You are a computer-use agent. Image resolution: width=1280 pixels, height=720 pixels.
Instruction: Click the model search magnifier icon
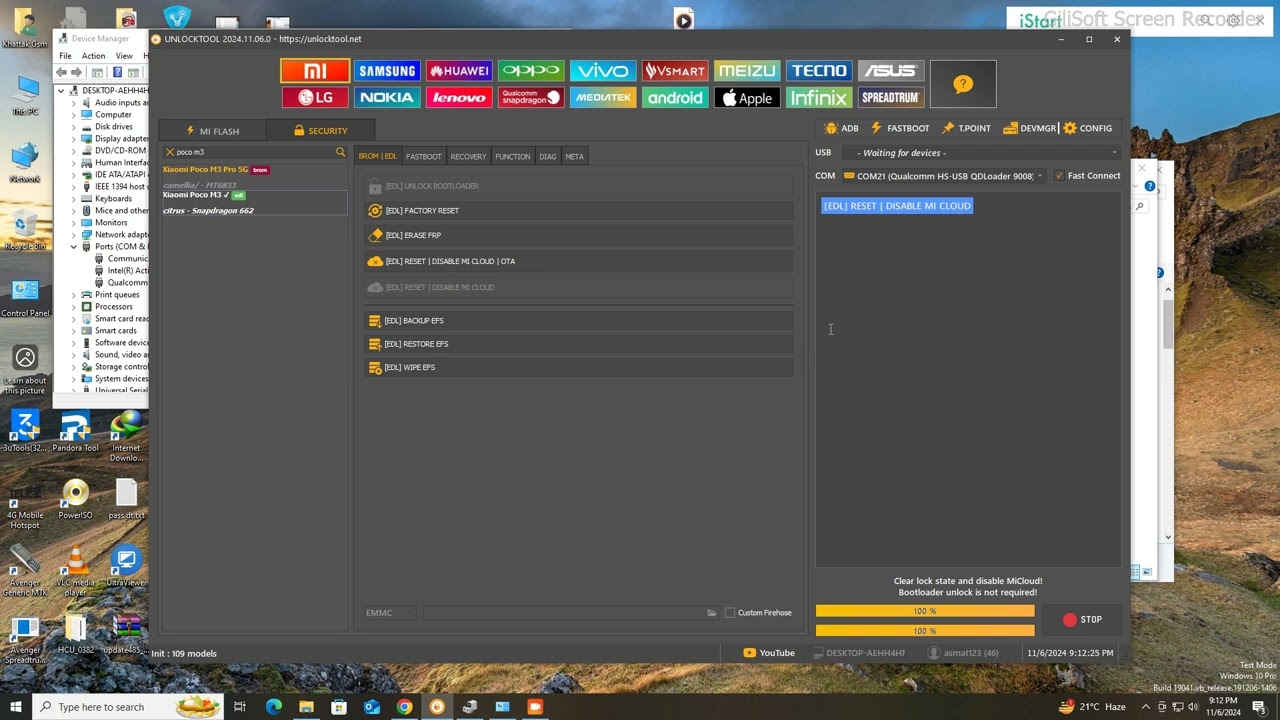click(x=340, y=152)
